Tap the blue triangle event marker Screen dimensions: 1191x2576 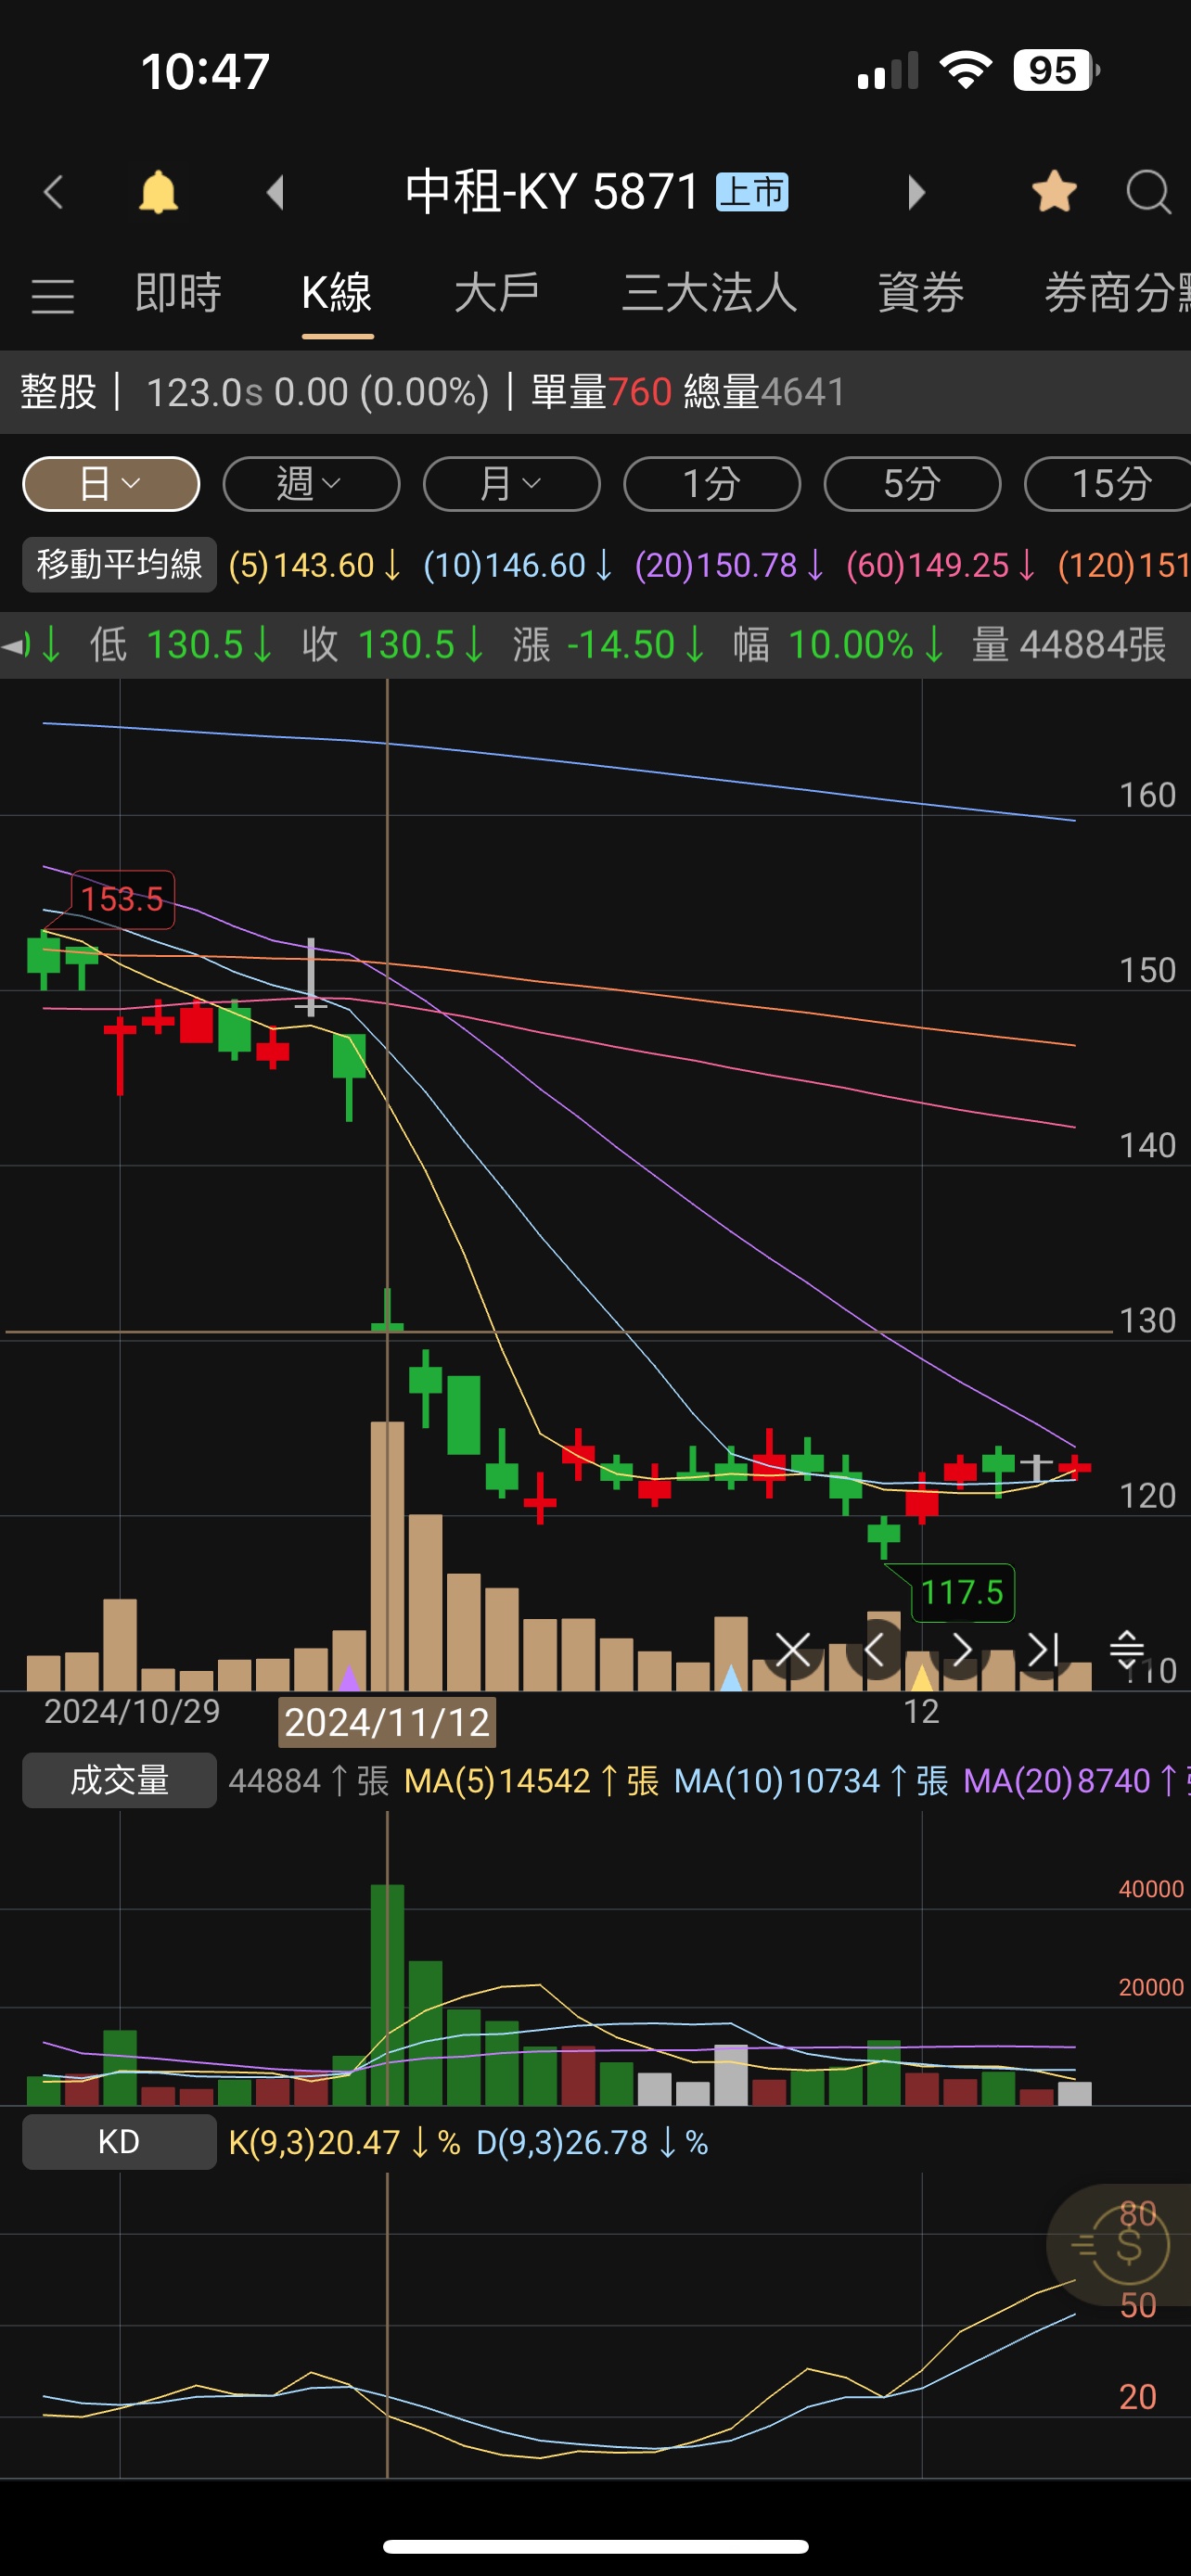[x=731, y=1677]
